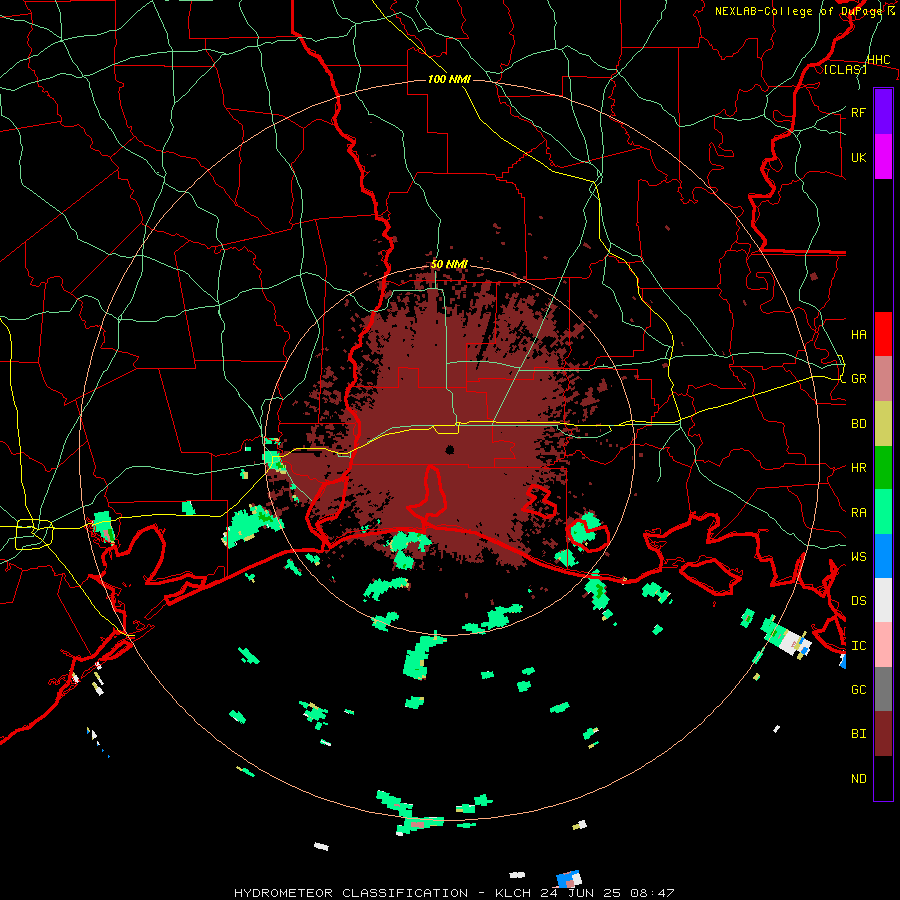
Task: Click the ND legend label
Action: pyautogui.click(x=858, y=779)
